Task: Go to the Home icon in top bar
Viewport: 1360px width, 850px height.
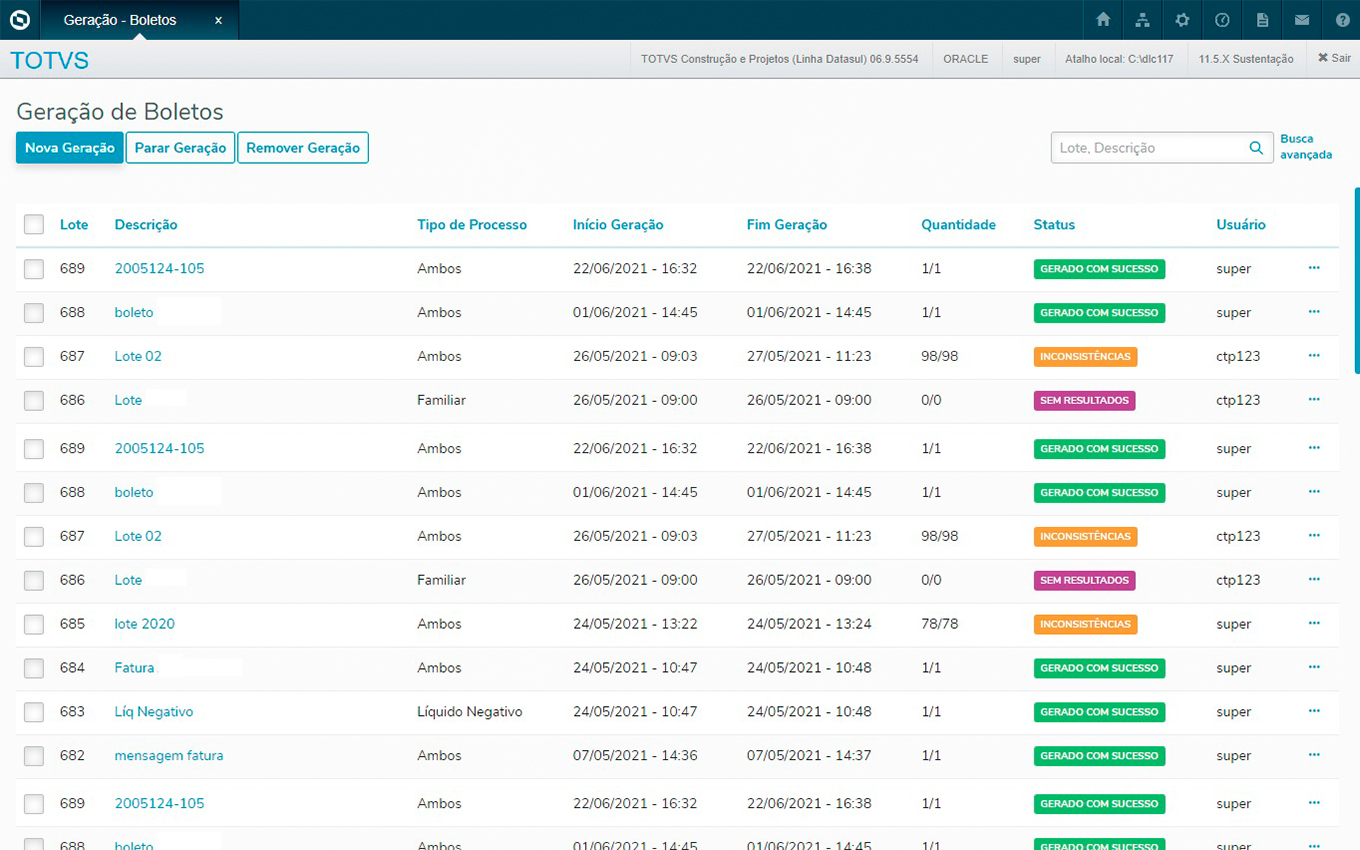Action: pos(1103,20)
